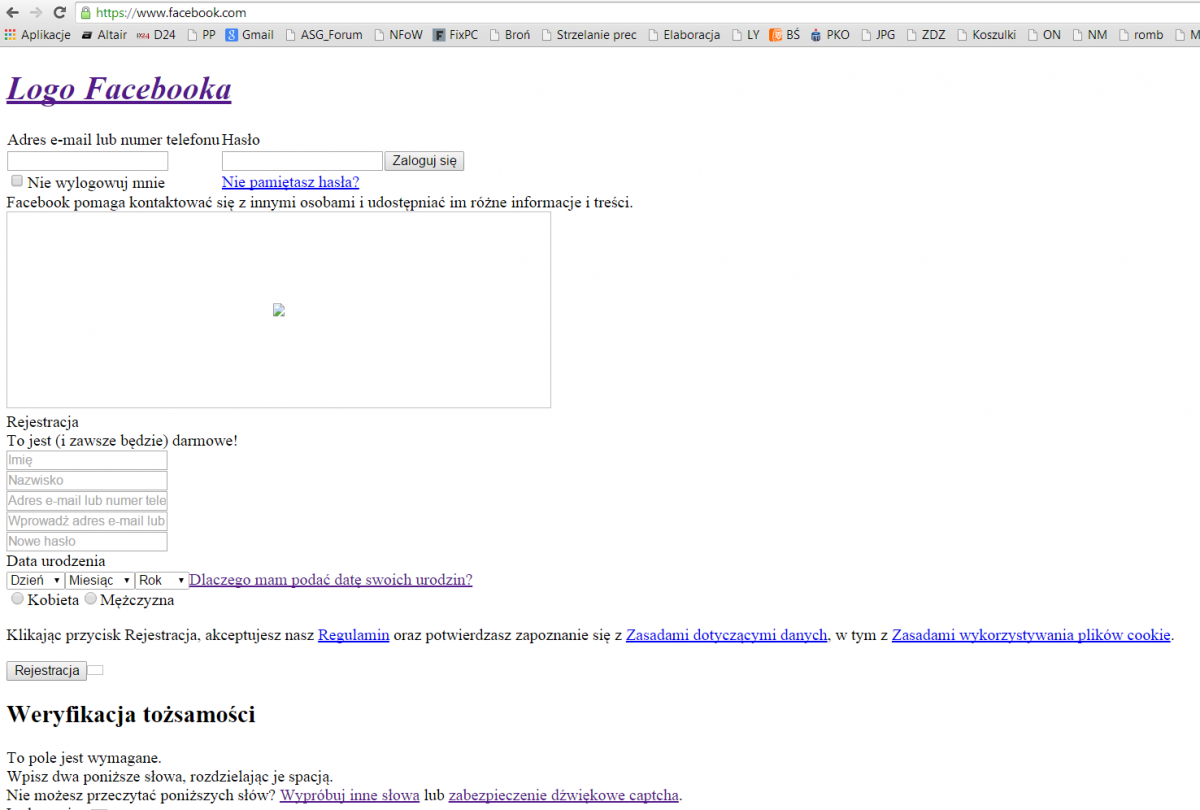Select the Mężczyzna radio button
The width and height of the screenshot is (1200, 810).
pyautogui.click(x=91, y=599)
